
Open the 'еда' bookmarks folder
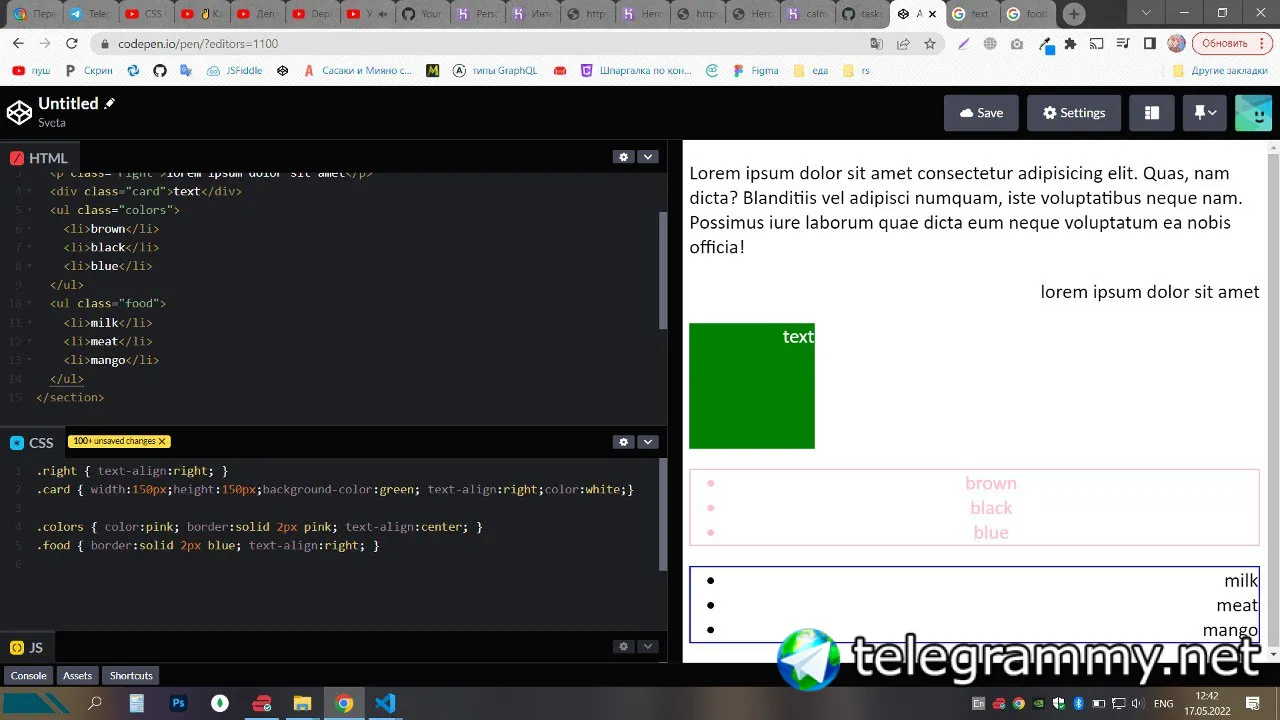[811, 71]
